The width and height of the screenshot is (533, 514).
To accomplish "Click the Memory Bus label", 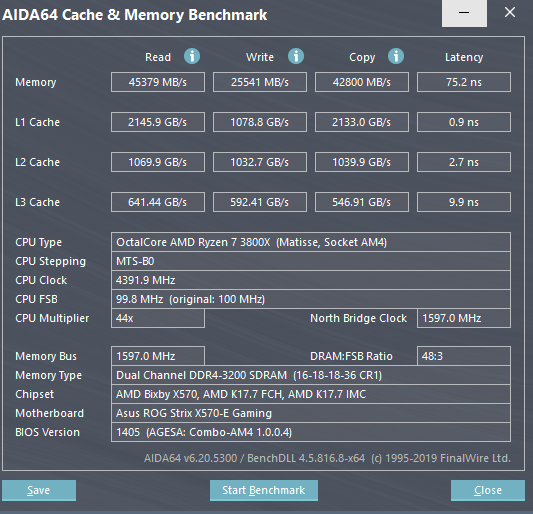I will [x=46, y=356].
